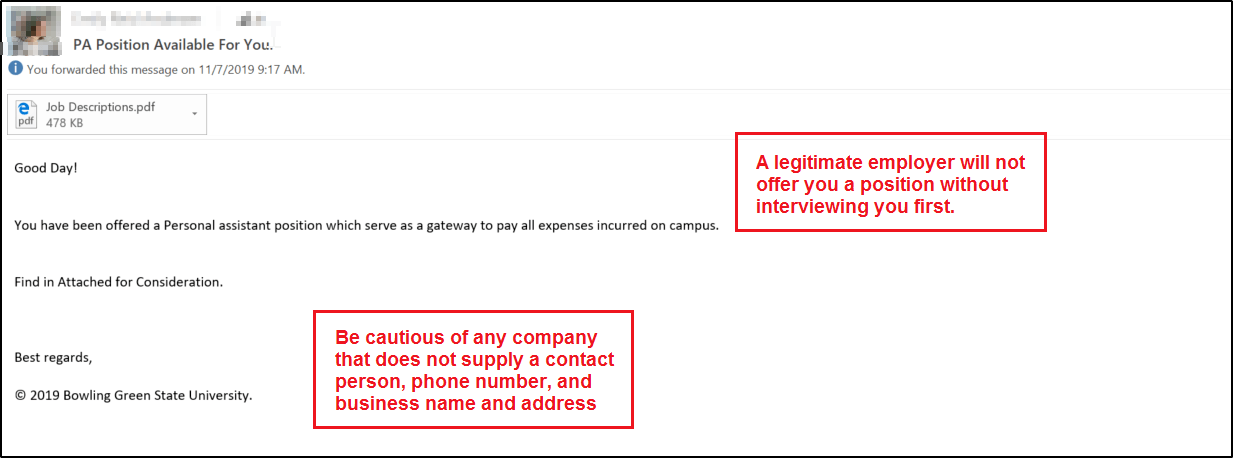Click the red 'legitimate employer' warning box

(x=890, y=182)
